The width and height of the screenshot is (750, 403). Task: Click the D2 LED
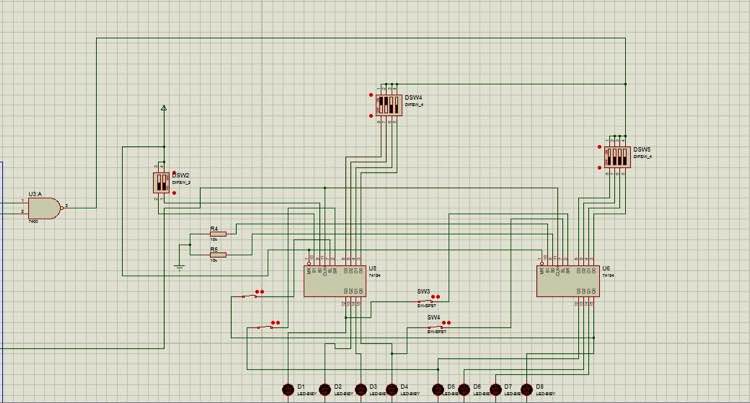[x=325, y=390]
